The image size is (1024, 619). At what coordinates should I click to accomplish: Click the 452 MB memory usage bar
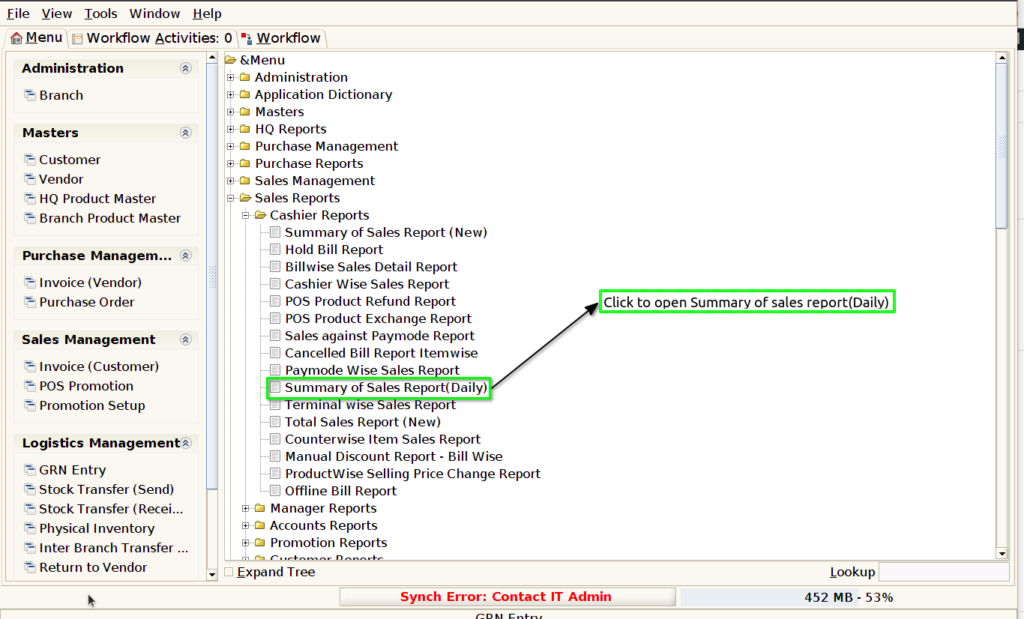pyautogui.click(x=848, y=597)
